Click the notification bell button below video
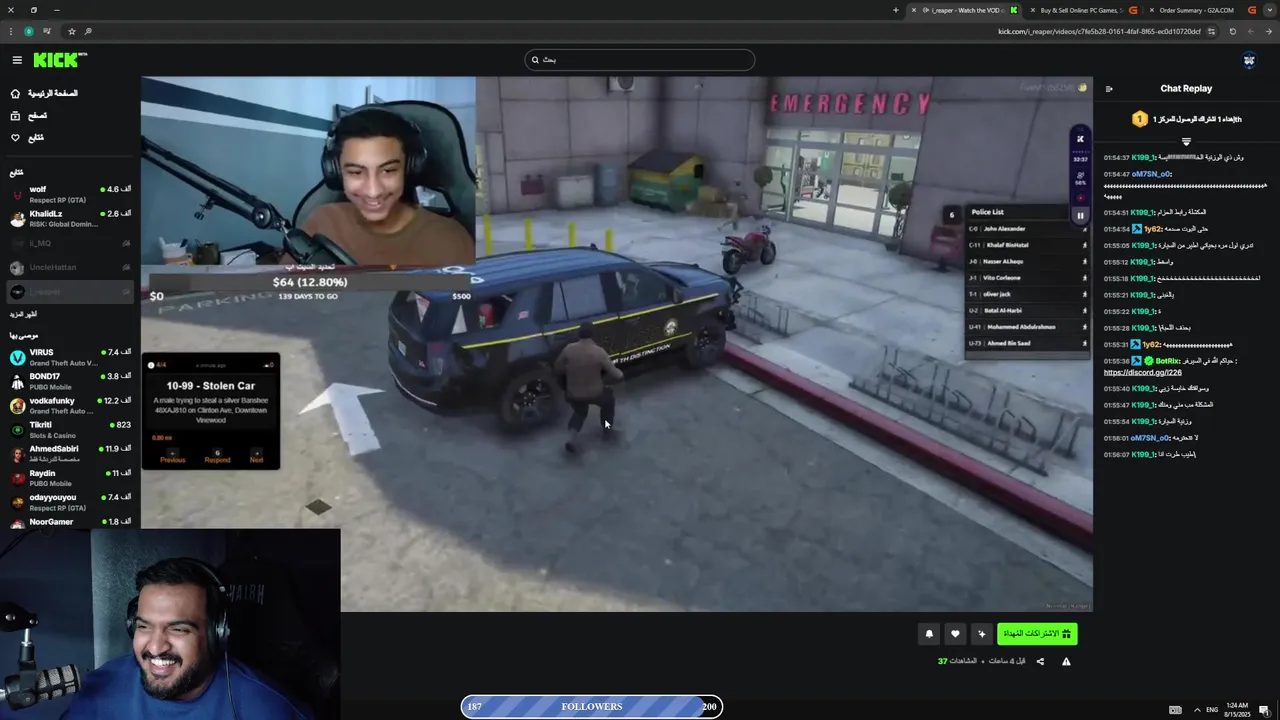Screen dimensions: 1280x720 point(929,634)
